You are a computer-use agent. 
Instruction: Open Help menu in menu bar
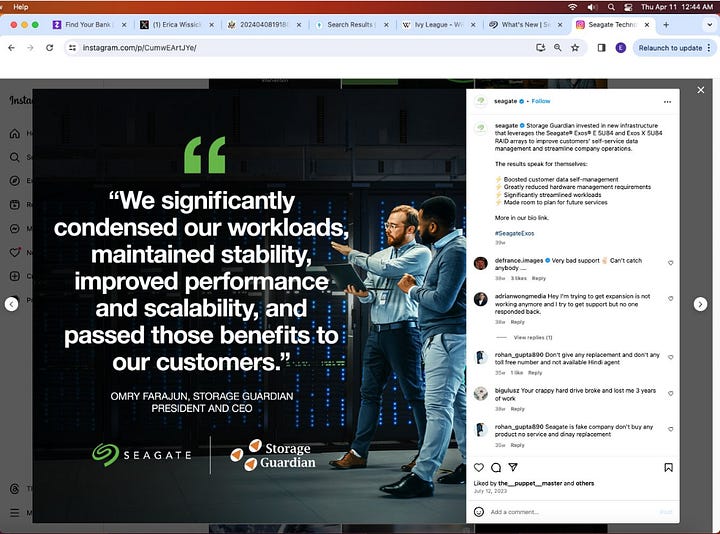[21, 7]
